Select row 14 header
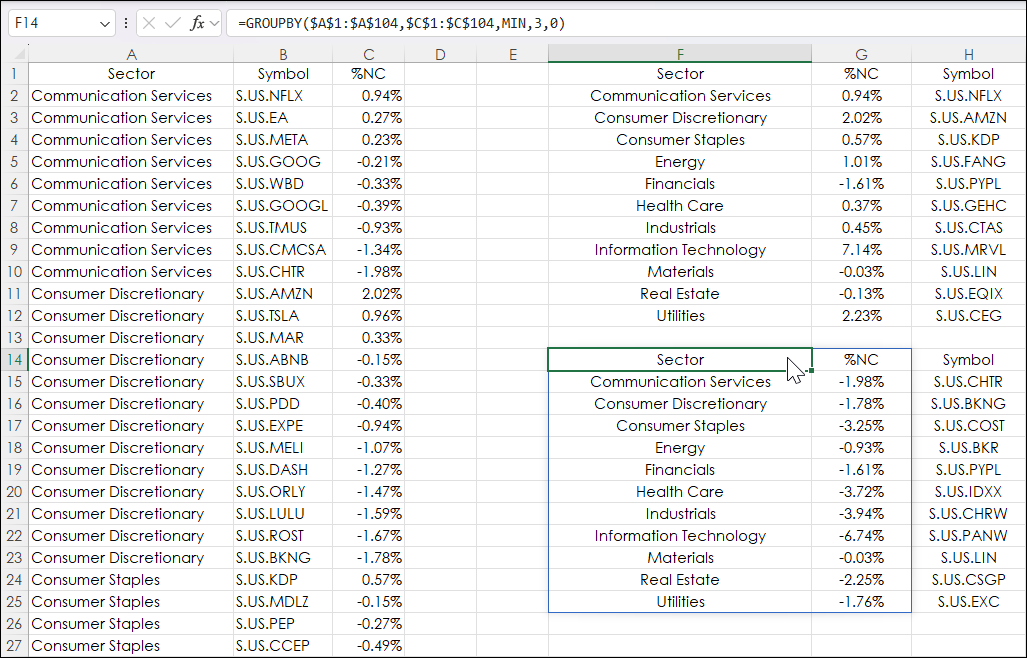Screen dimensions: 1027x658 (14, 360)
